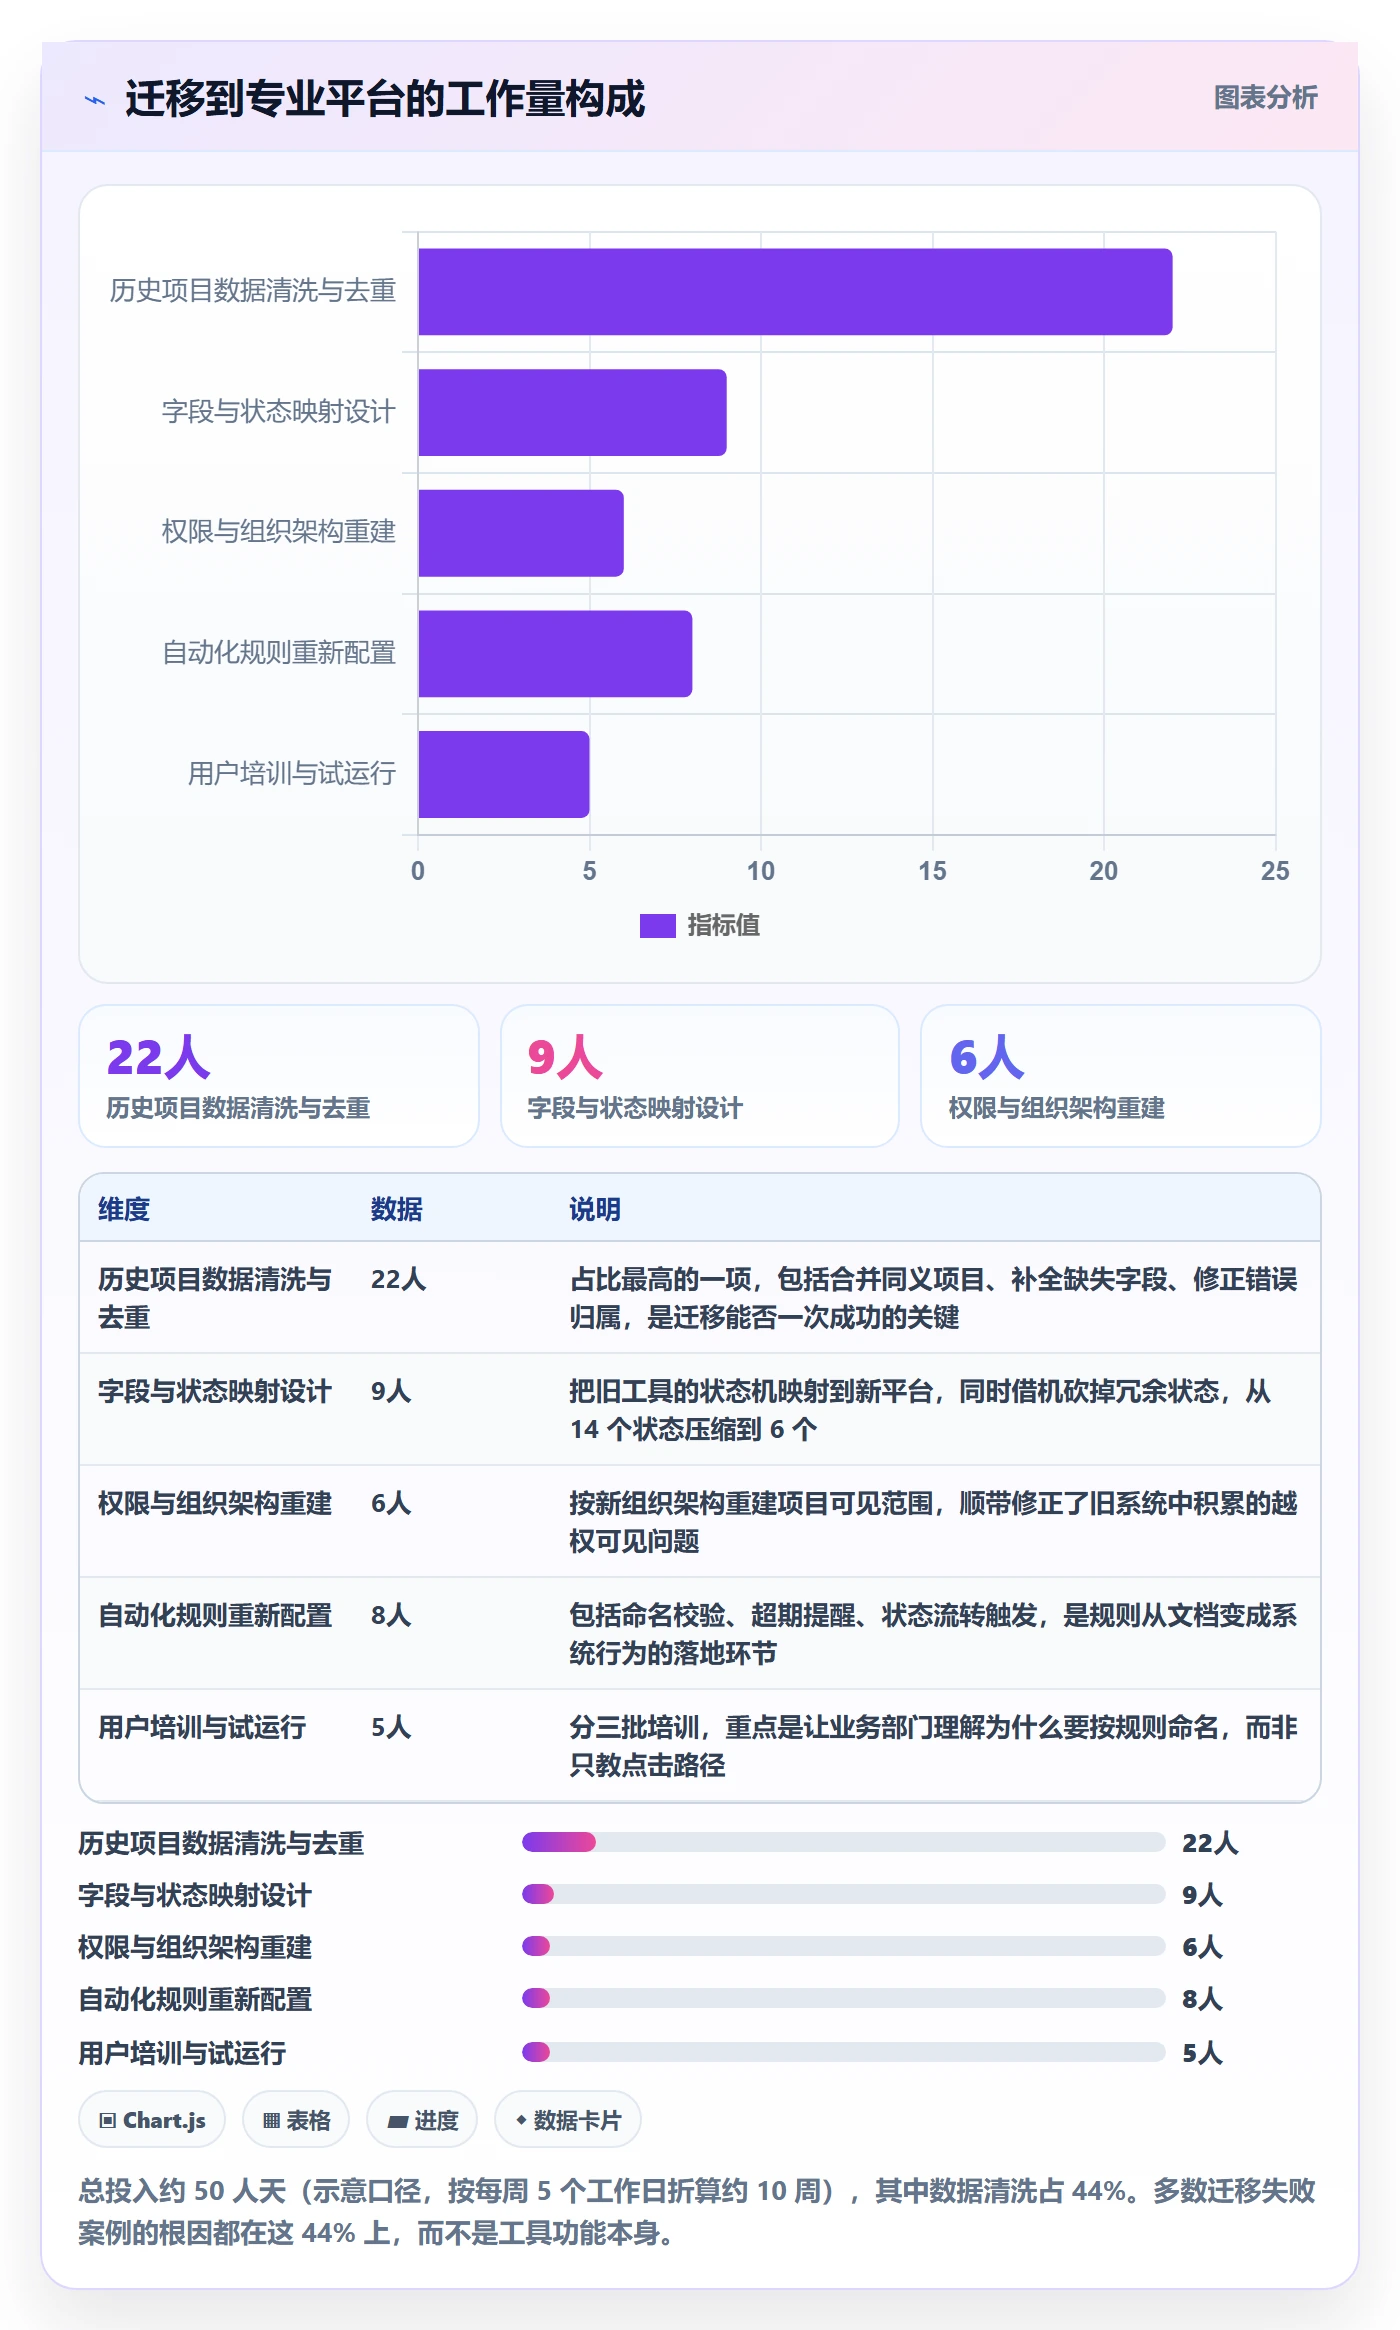Click the progress bar showing 6人

coord(844,1946)
